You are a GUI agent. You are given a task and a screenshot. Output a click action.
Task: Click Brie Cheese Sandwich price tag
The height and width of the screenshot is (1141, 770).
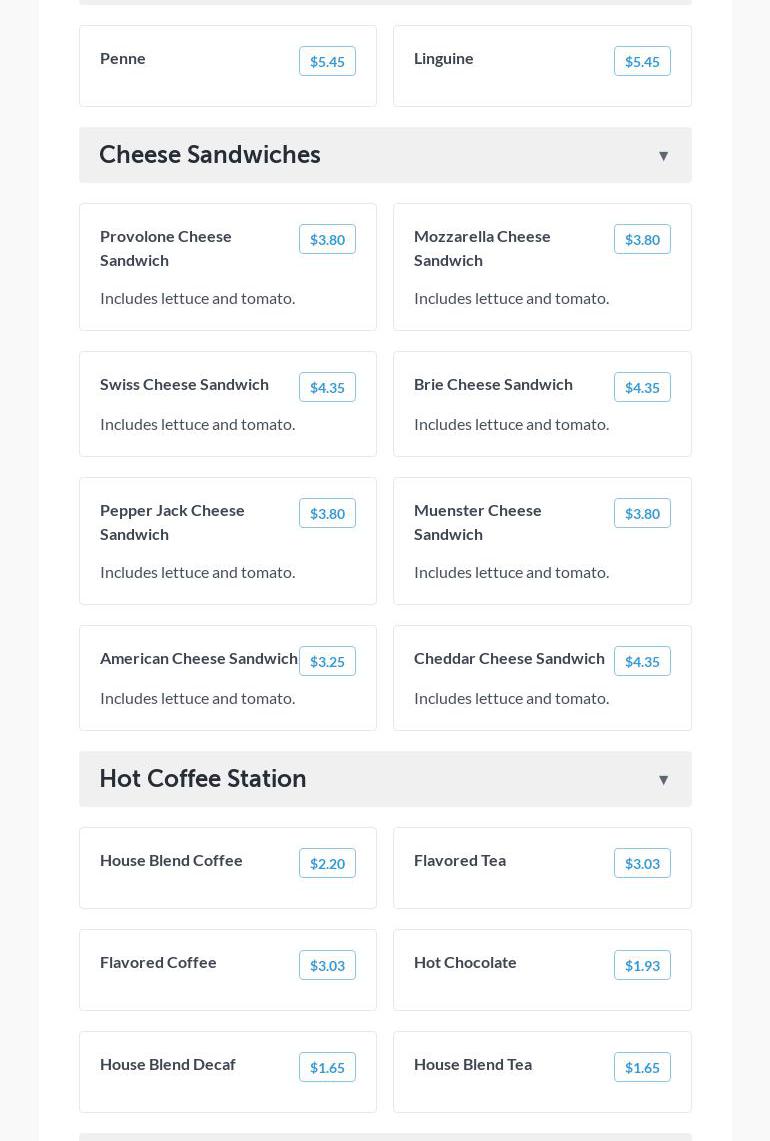coord(642,388)
